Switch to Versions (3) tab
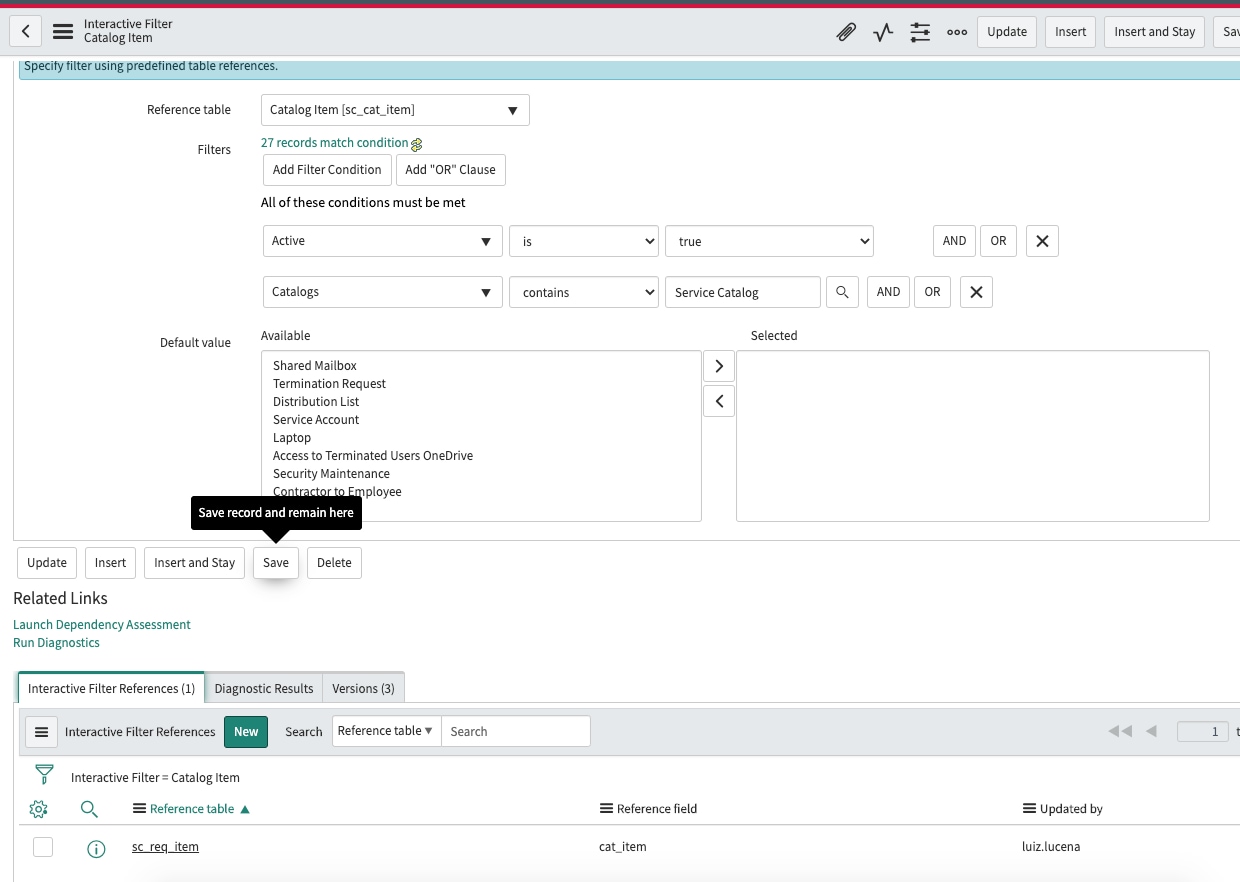The image size is (1240, 882). click(363, 688)
